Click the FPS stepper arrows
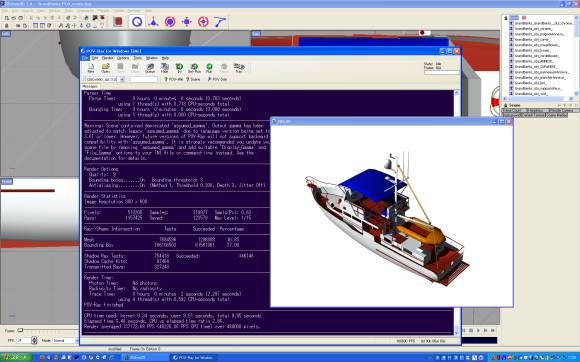The height and width of the screenshot is (362, 580). coord(34,340)
